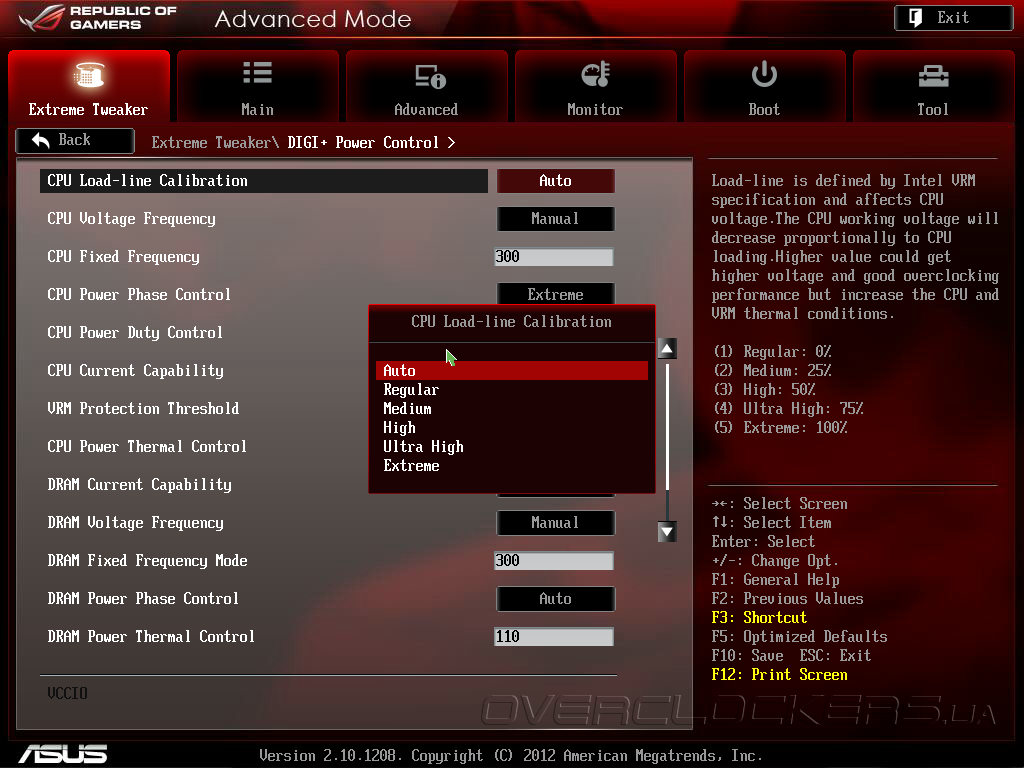Select the DRAM Voltage Frequency label
This screenshot has height=768, width=1024.
pyautogui.click(x=135, y=522)
